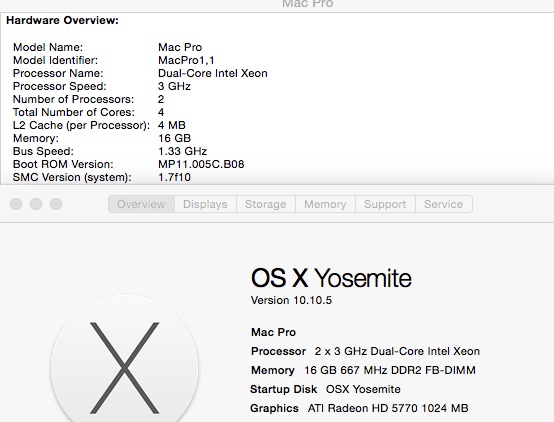Switch to the Overview tab
This screenshot has height=422, width=554.
(141, 204)
